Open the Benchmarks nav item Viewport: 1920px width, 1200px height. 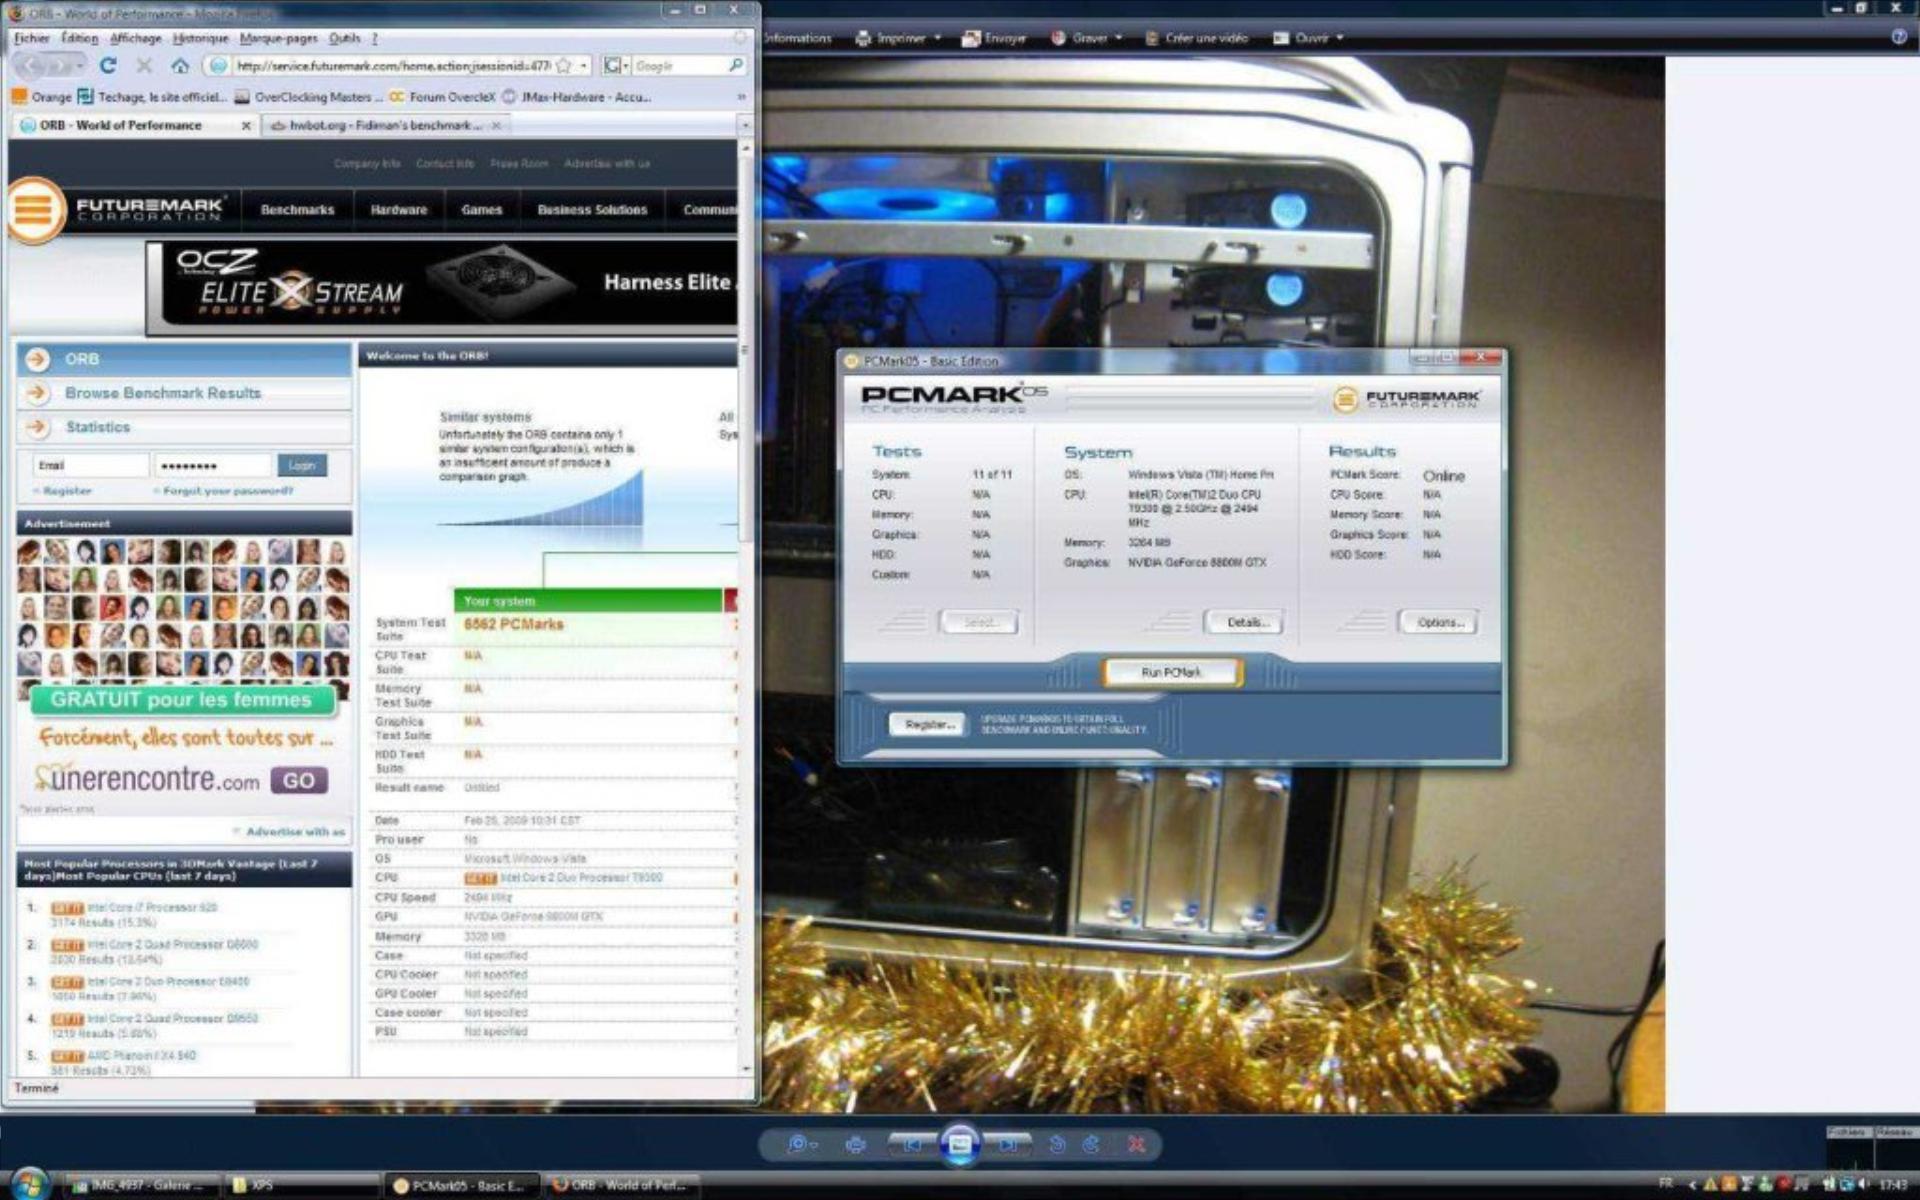pos(297,210)
